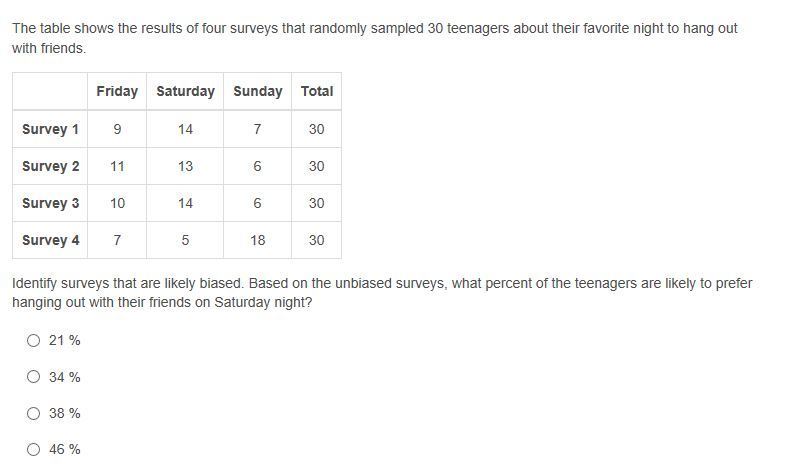
Task: Select the Sunday column header
Action: click(257, 91)
